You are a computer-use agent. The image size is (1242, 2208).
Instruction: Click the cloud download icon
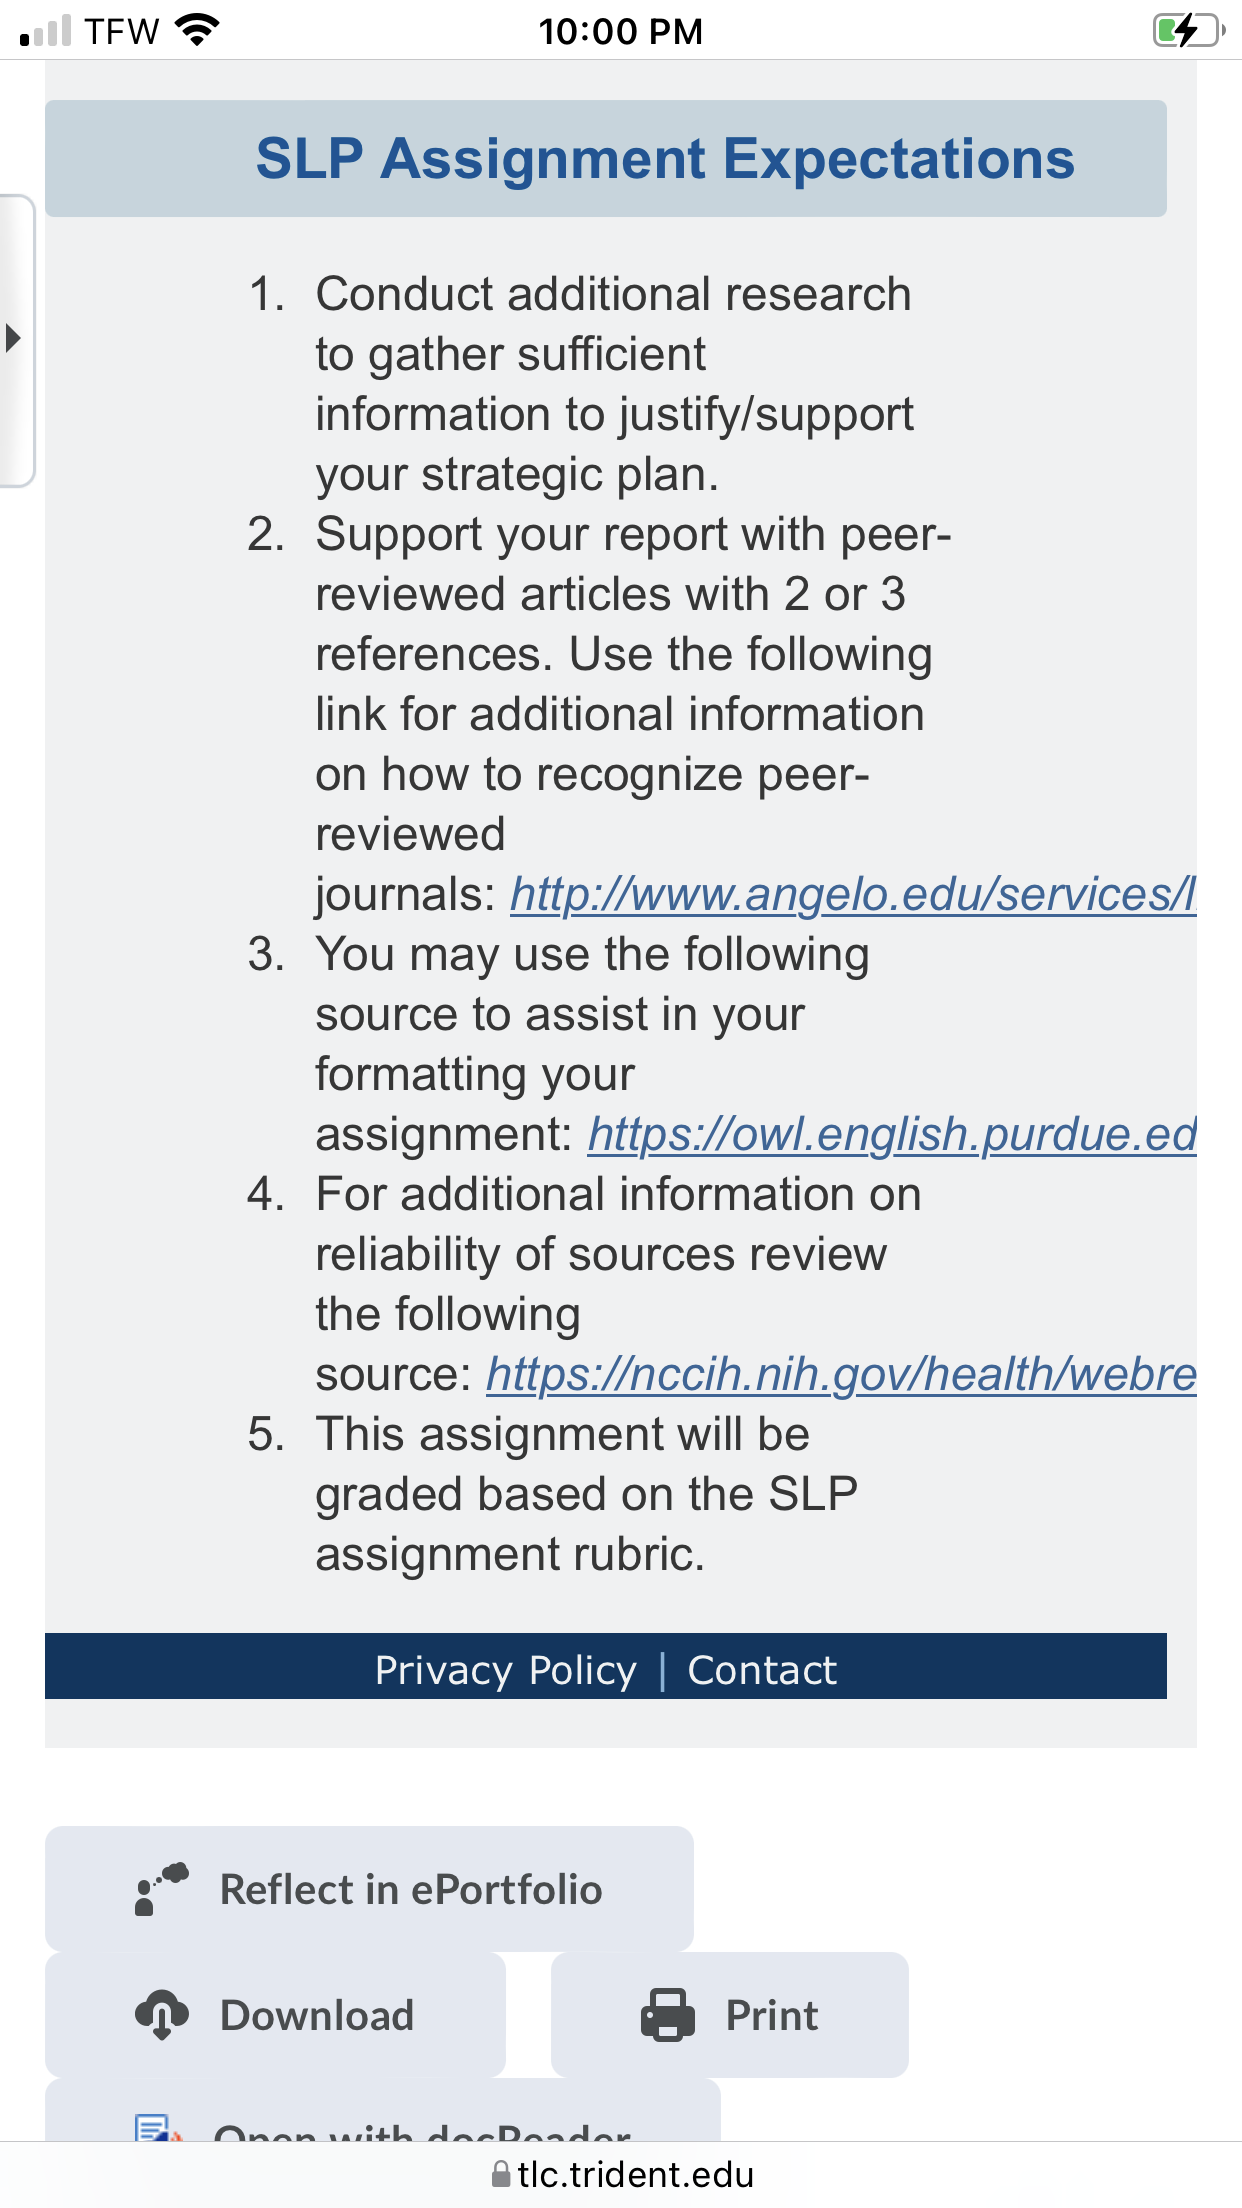[x=162, y=2014]
